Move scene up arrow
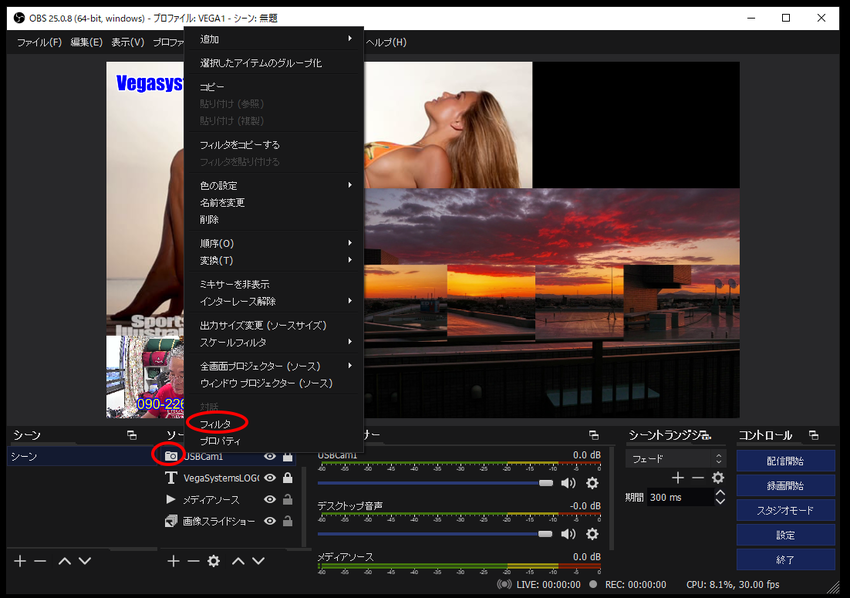Screen dimensions: 850x598 click(x=65, y=561)
